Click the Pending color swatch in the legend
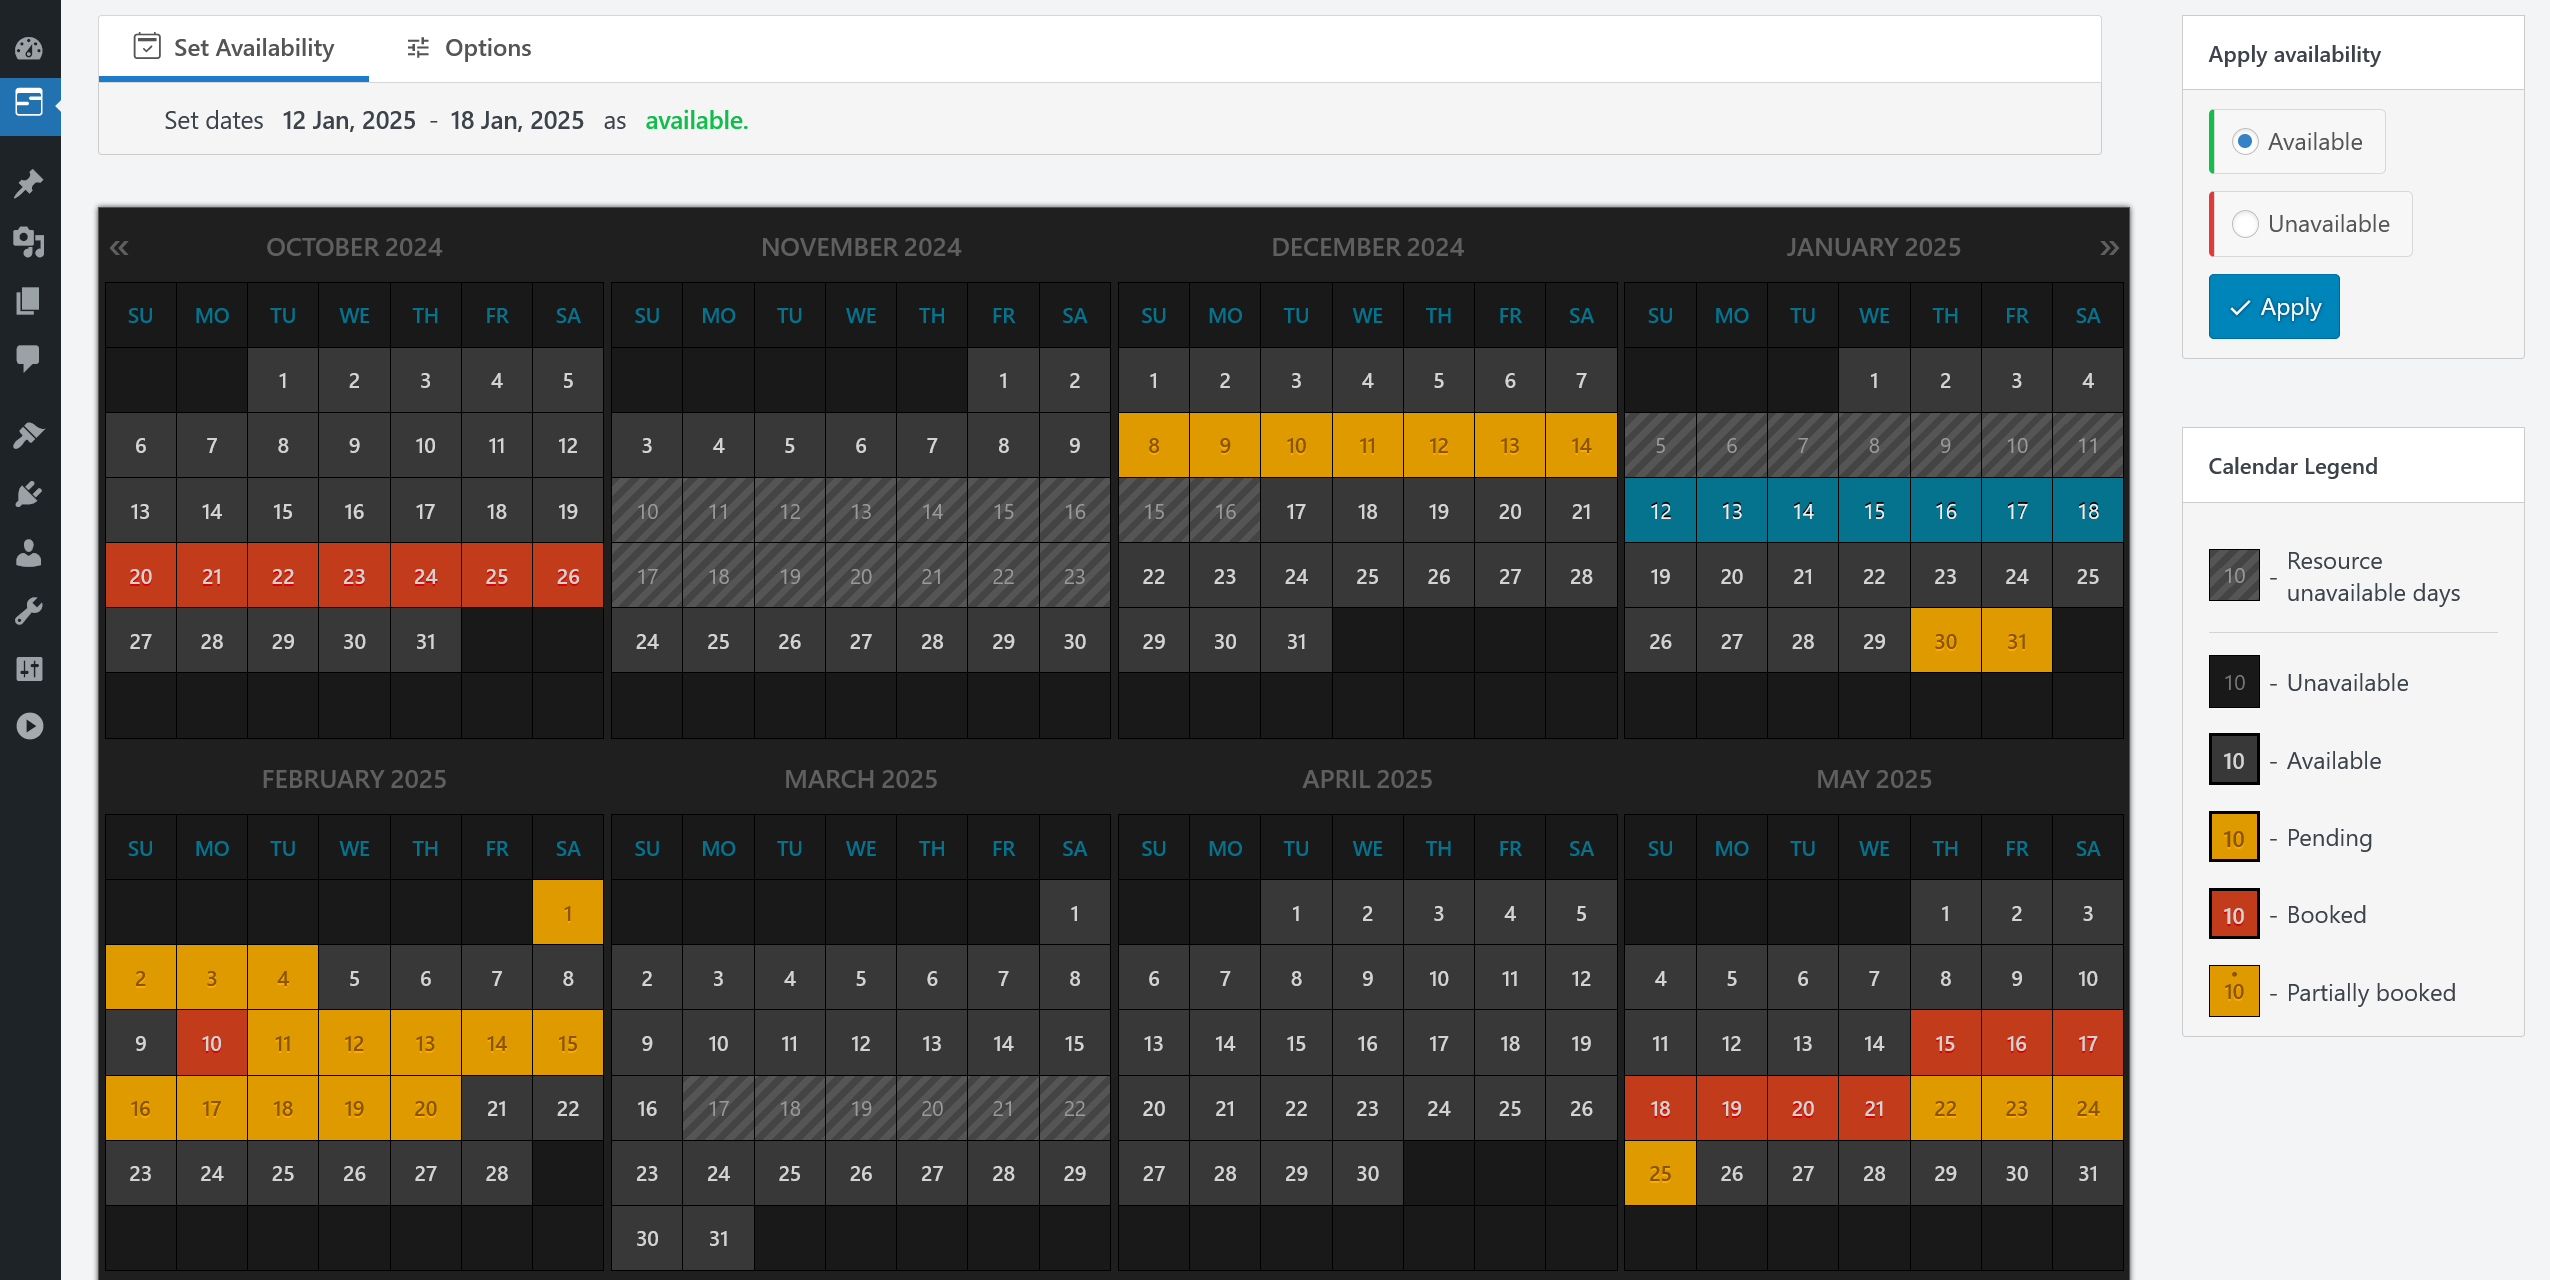Screen dimensions: 2550x1280 pyautogui.click(x=2233, y=836)
